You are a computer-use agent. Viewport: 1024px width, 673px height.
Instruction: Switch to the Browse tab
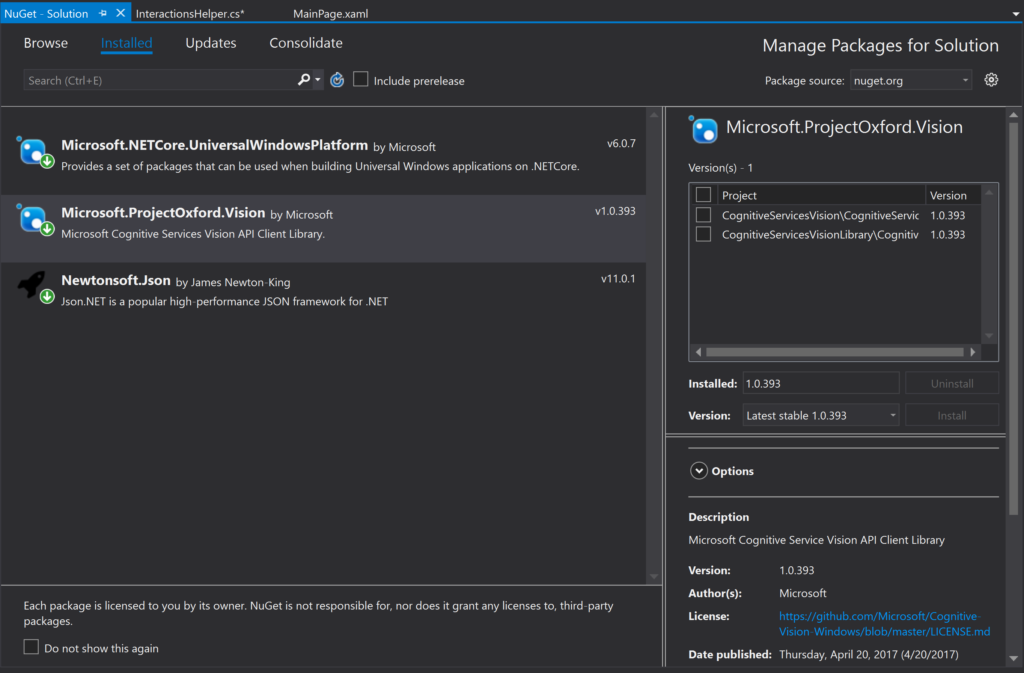coord(46,43)
